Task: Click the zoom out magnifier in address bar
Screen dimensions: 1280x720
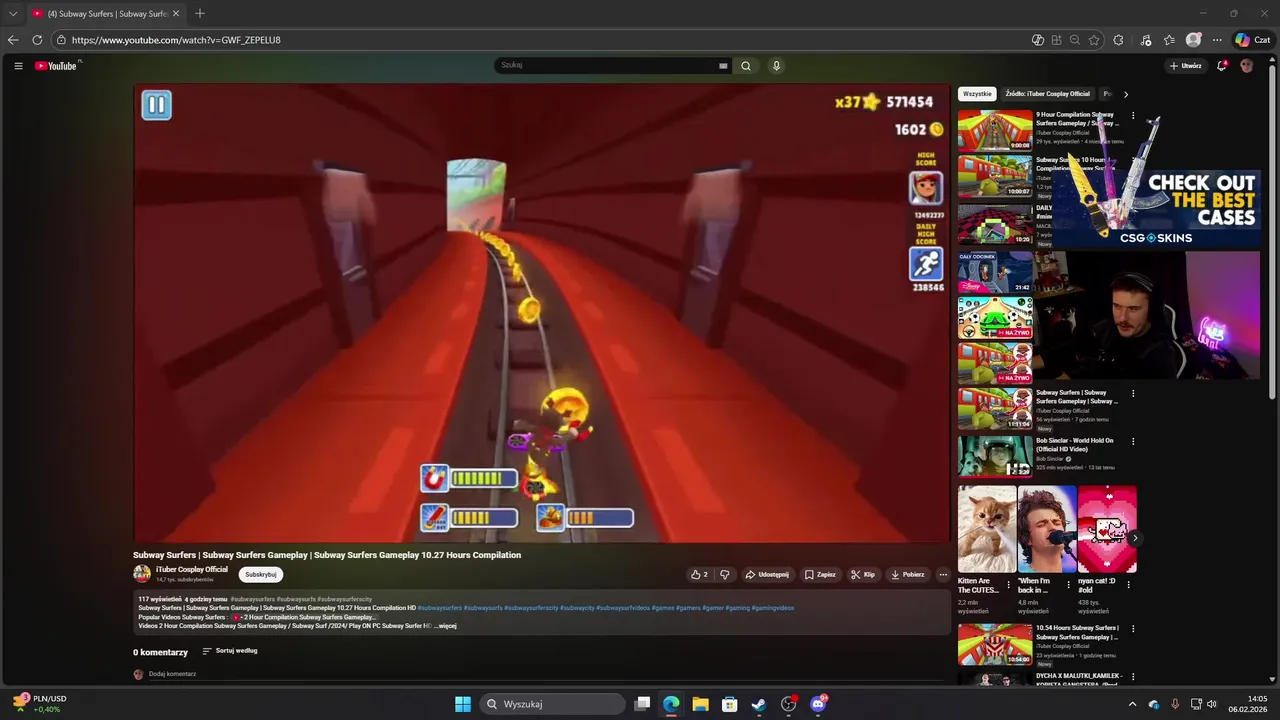Action: pos(1075,40)
